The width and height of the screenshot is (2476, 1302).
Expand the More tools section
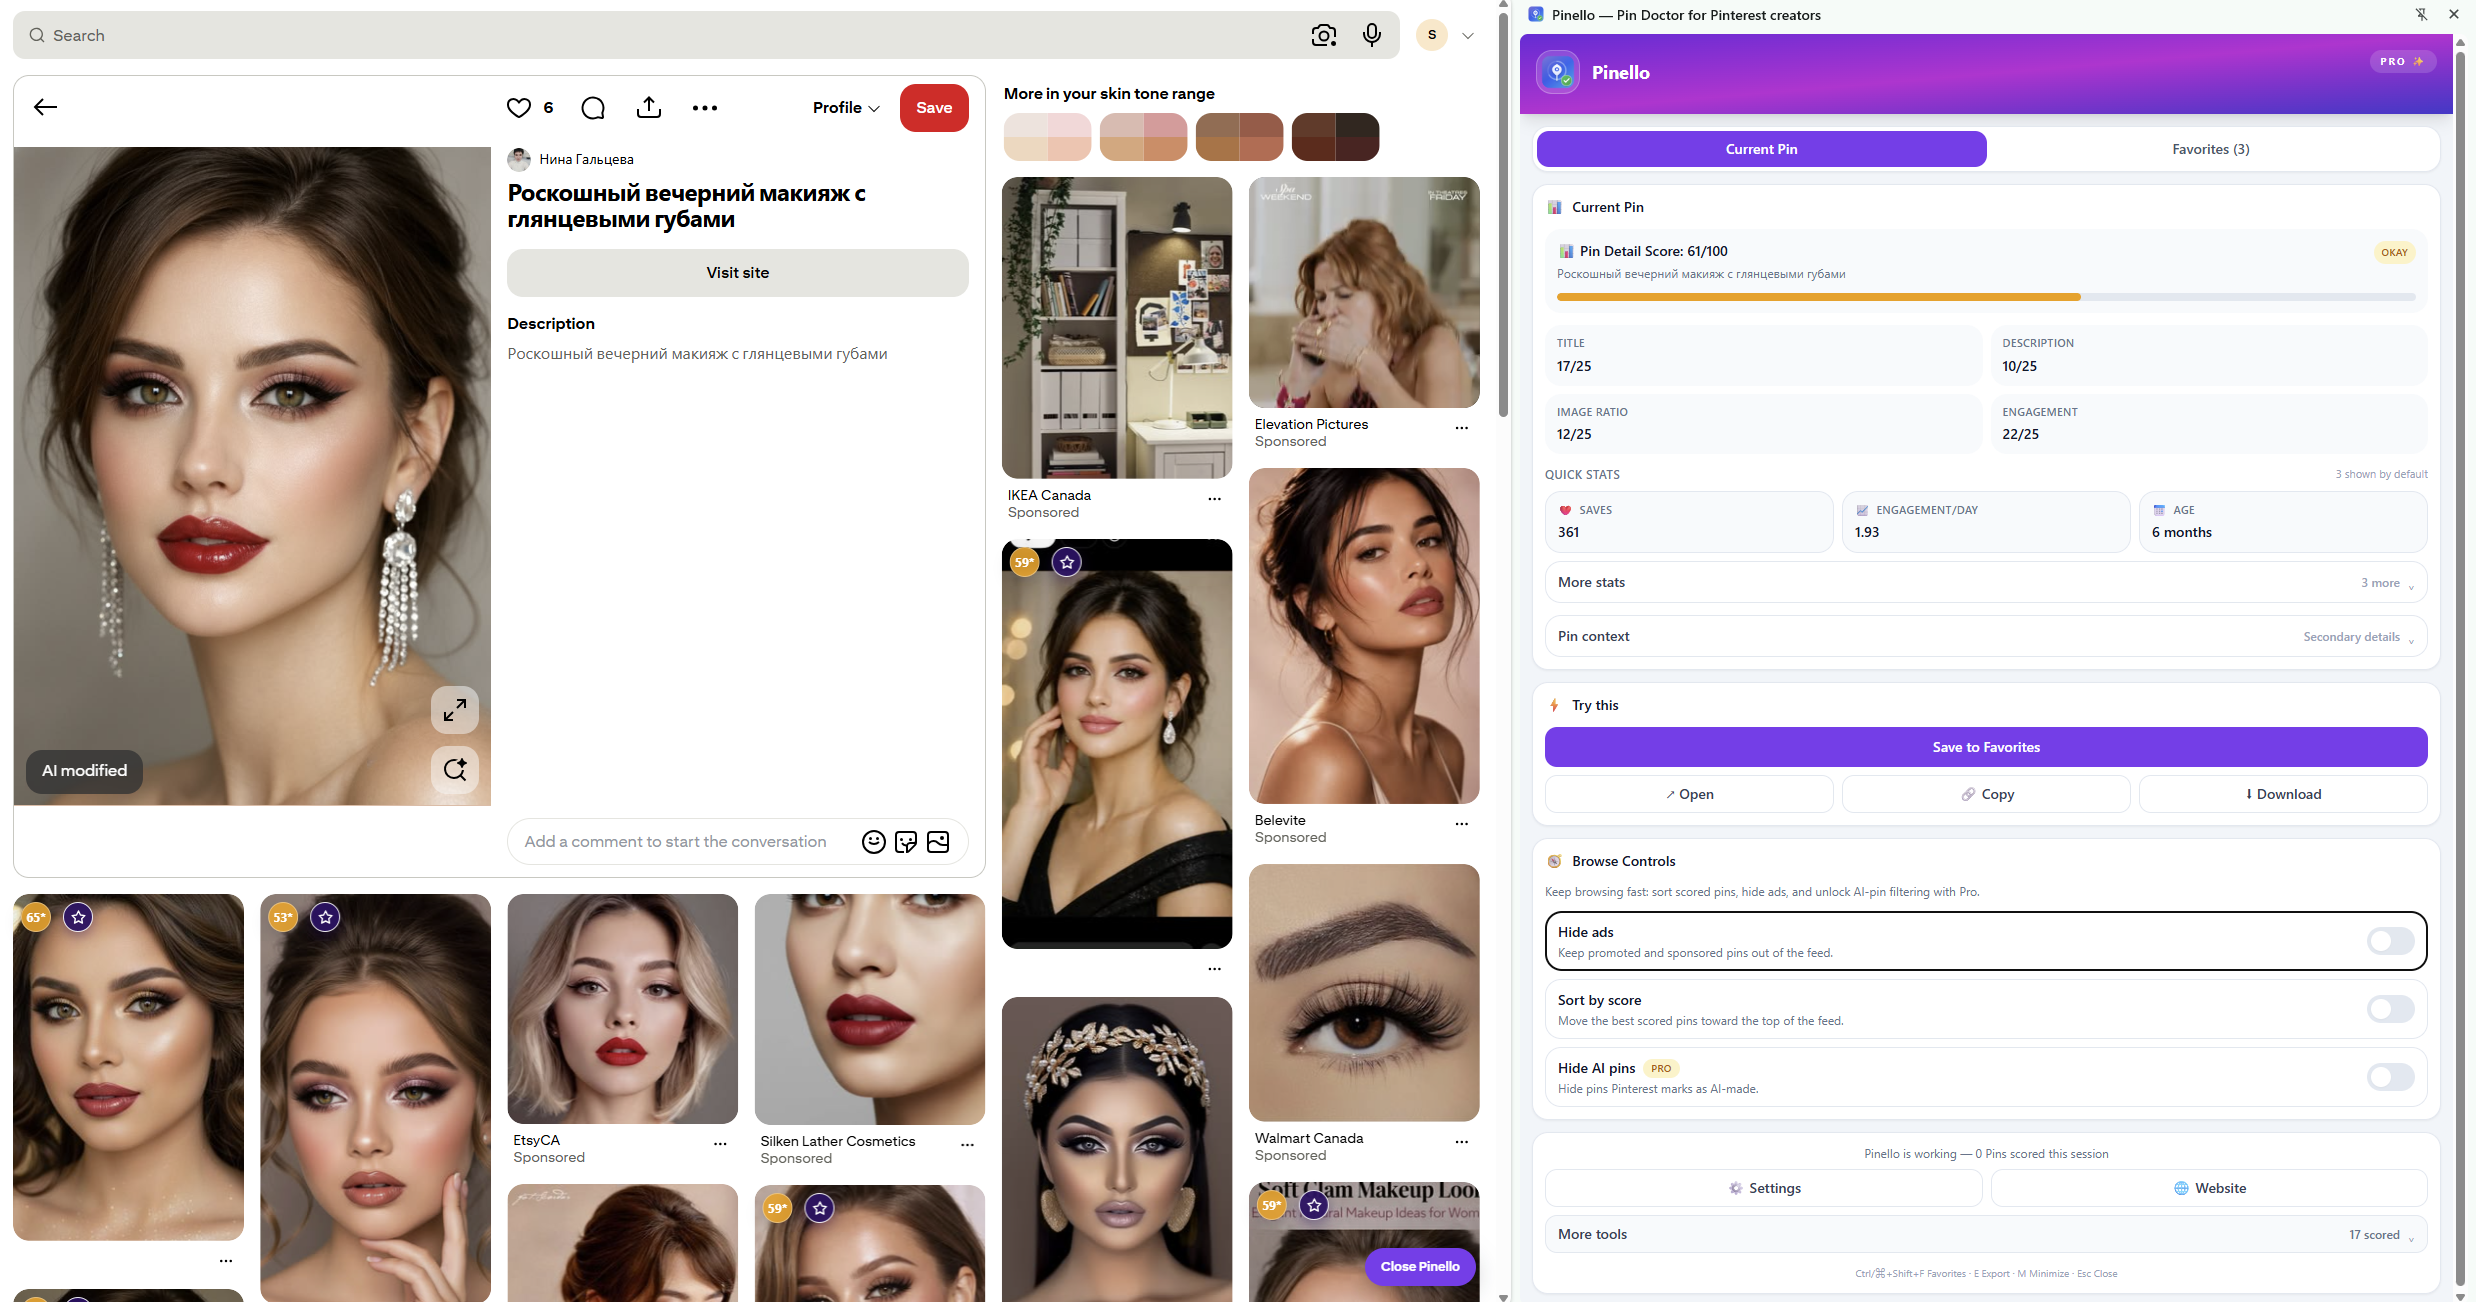(x=1986, y=1234)
